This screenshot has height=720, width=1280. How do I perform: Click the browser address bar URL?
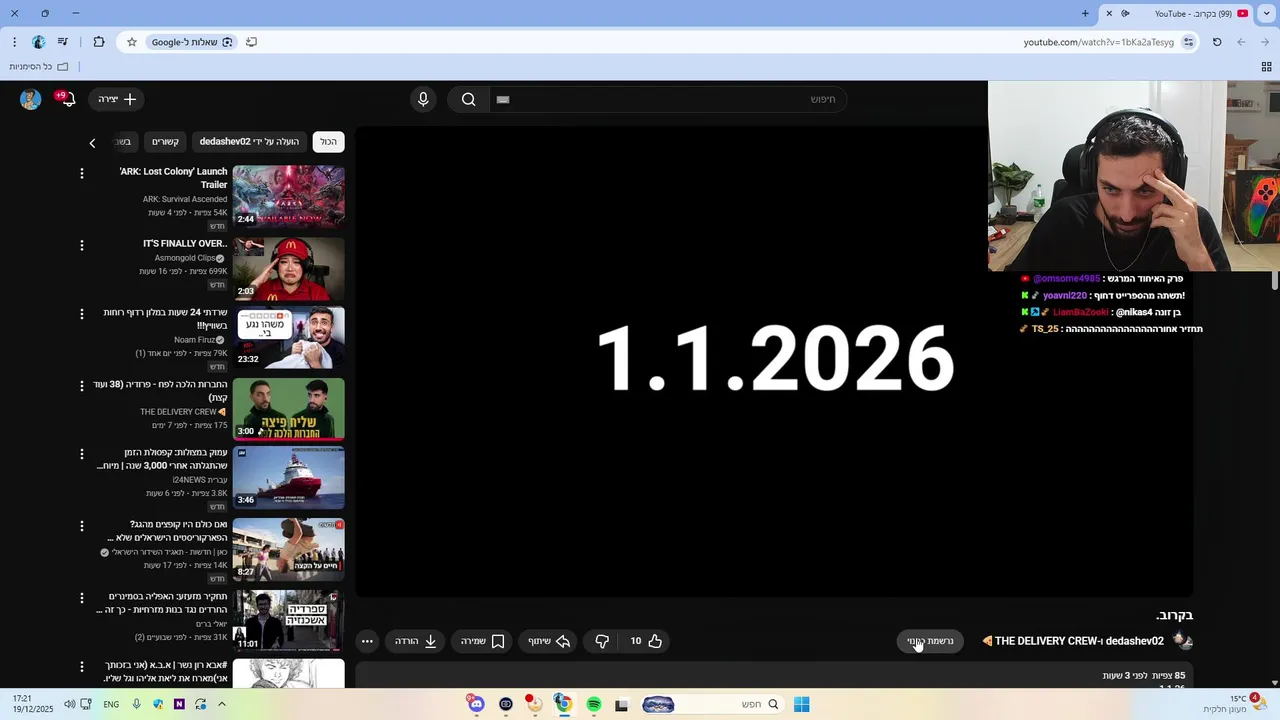[x=1098, y=42]
